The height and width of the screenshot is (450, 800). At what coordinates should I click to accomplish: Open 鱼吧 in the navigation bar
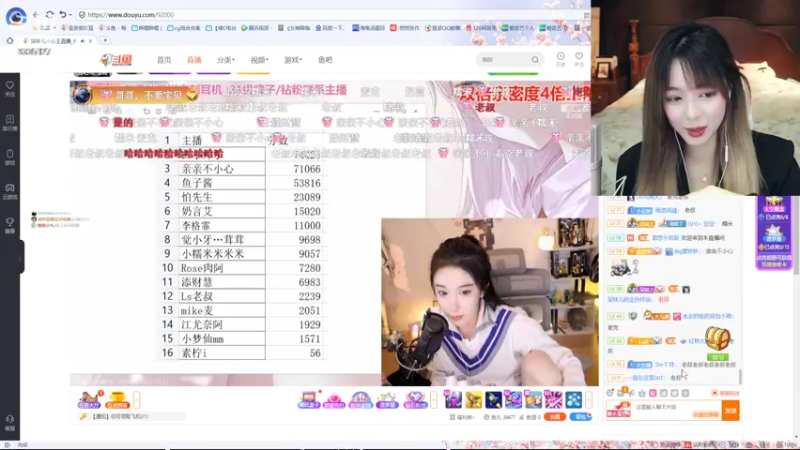coord(325,60)
